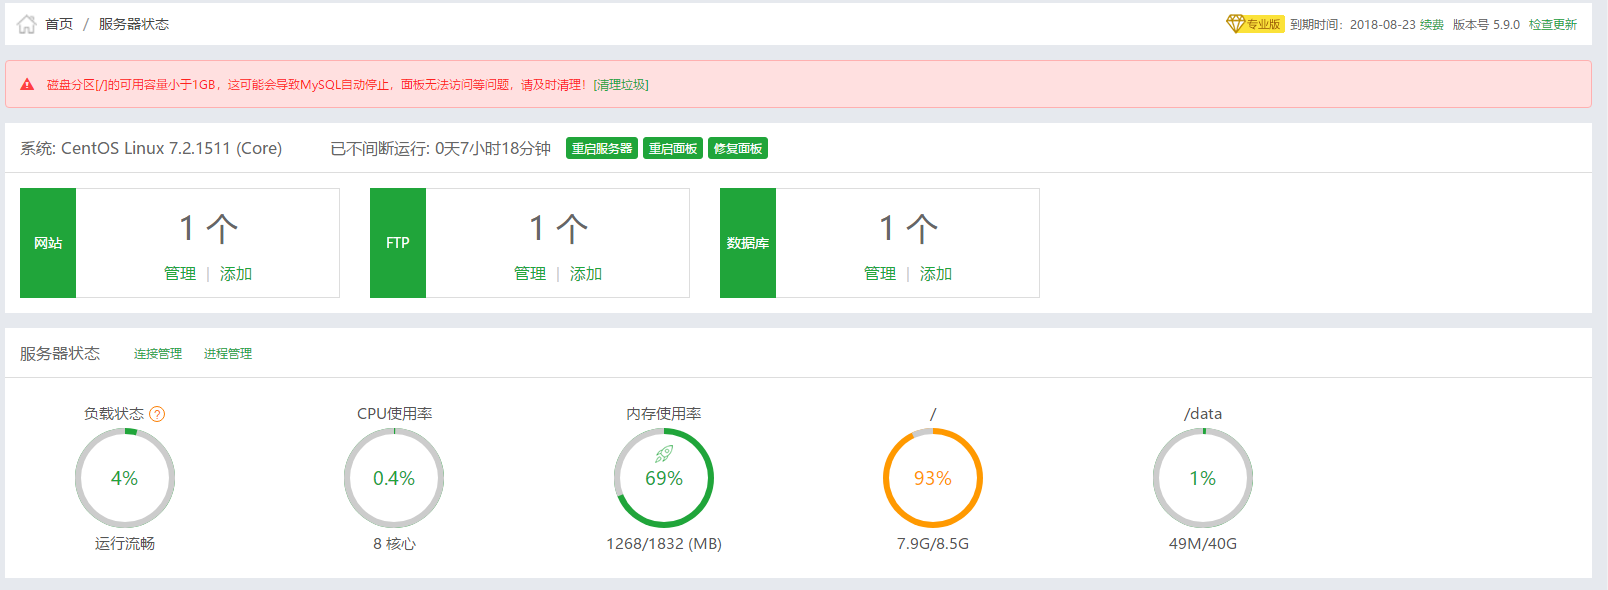1608x590 pixels.
Task: Open 管理 under the FTP card
Action: coord(530,273)
